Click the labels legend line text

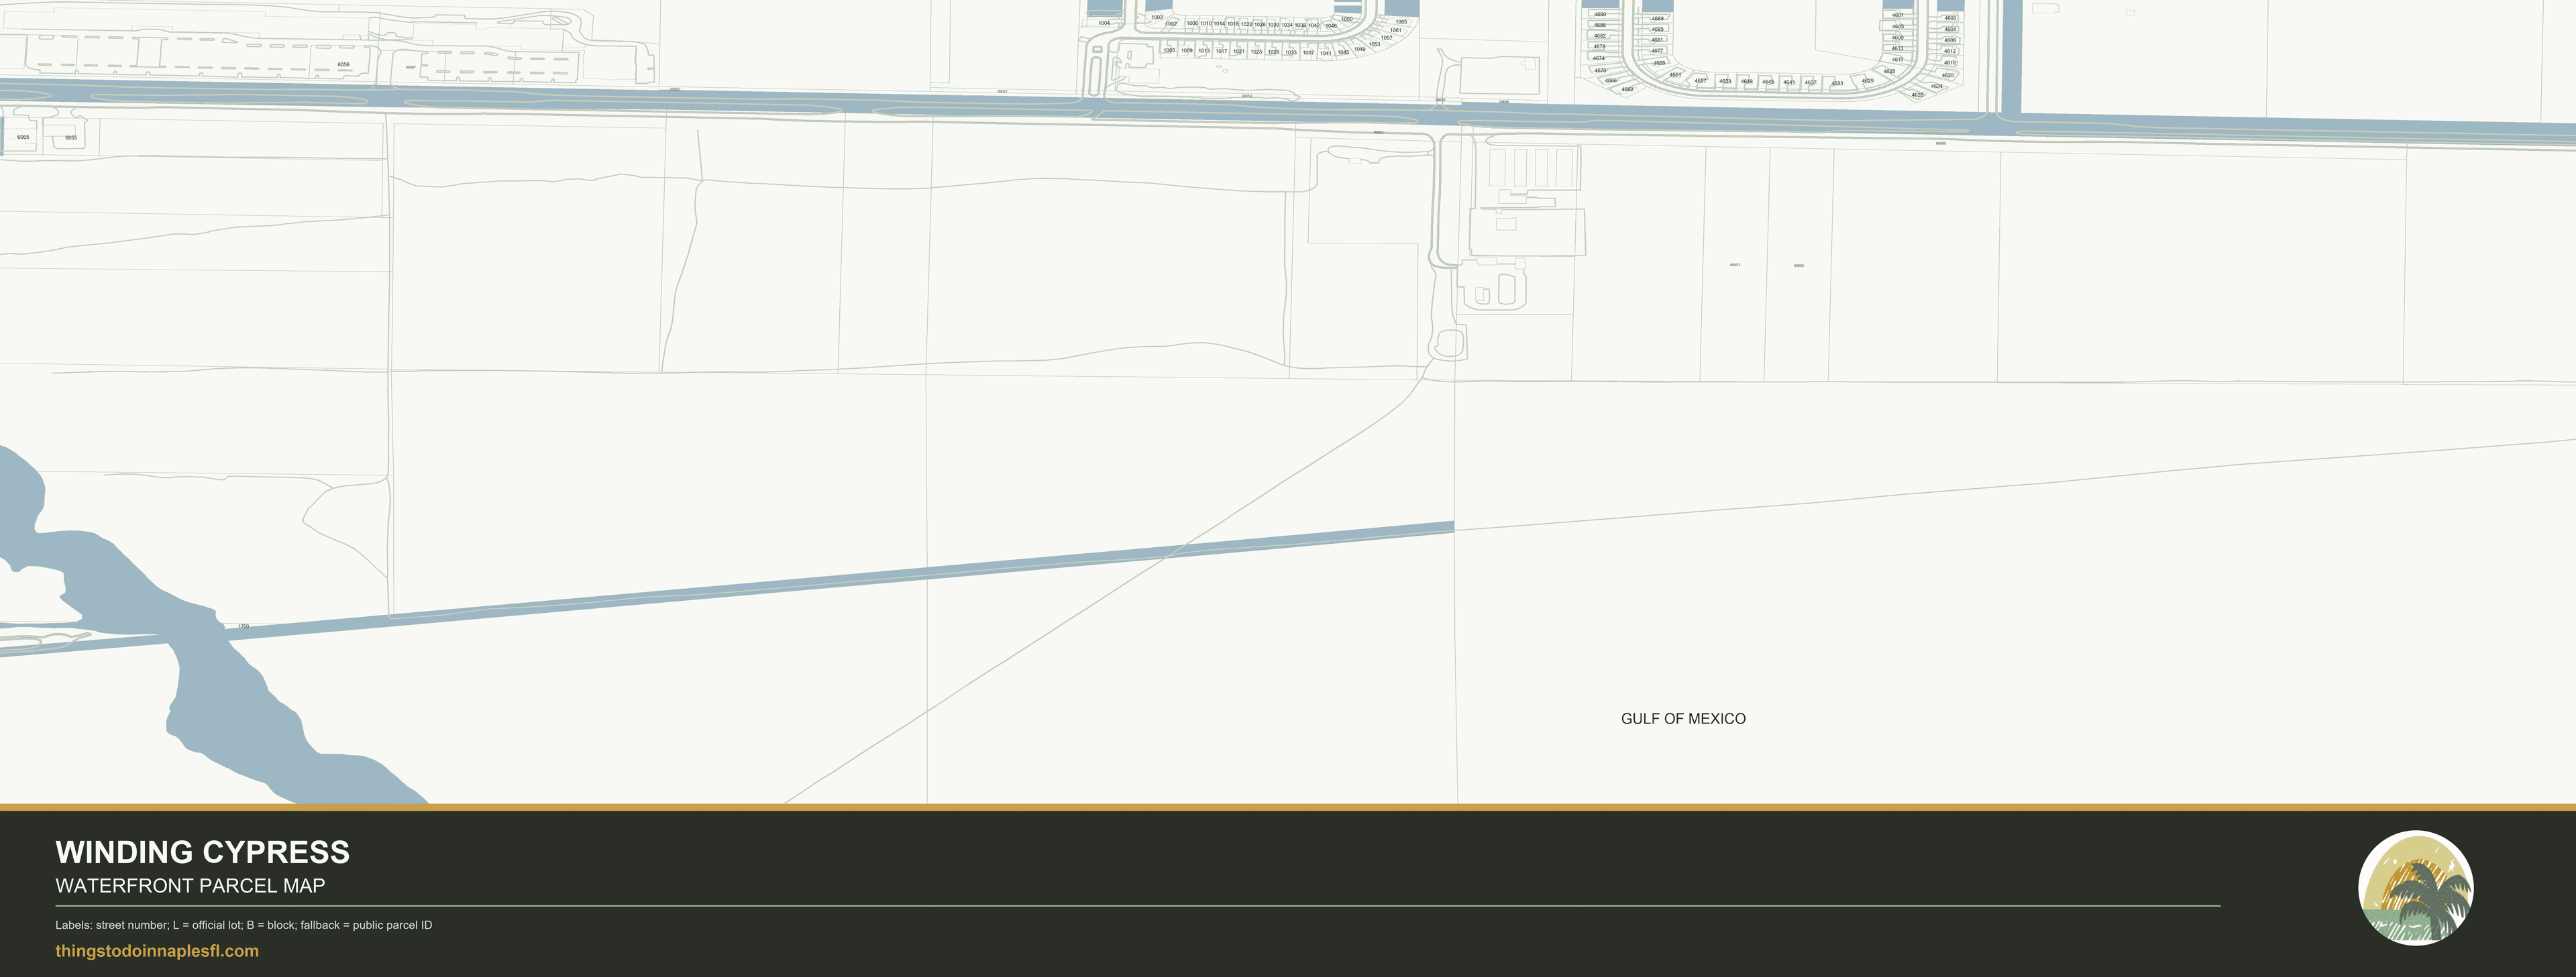point(244,925)
